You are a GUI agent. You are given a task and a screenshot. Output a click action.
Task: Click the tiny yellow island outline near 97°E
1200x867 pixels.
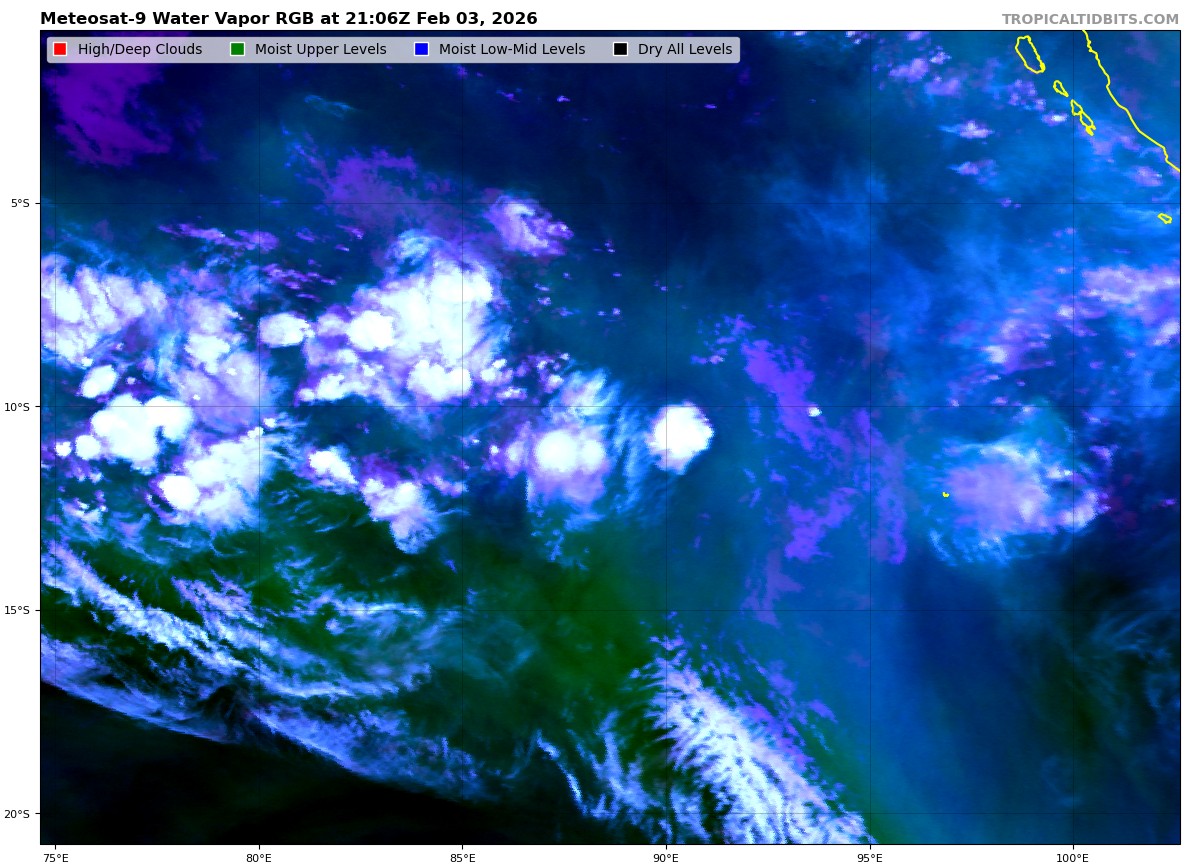tap(945, 494)
